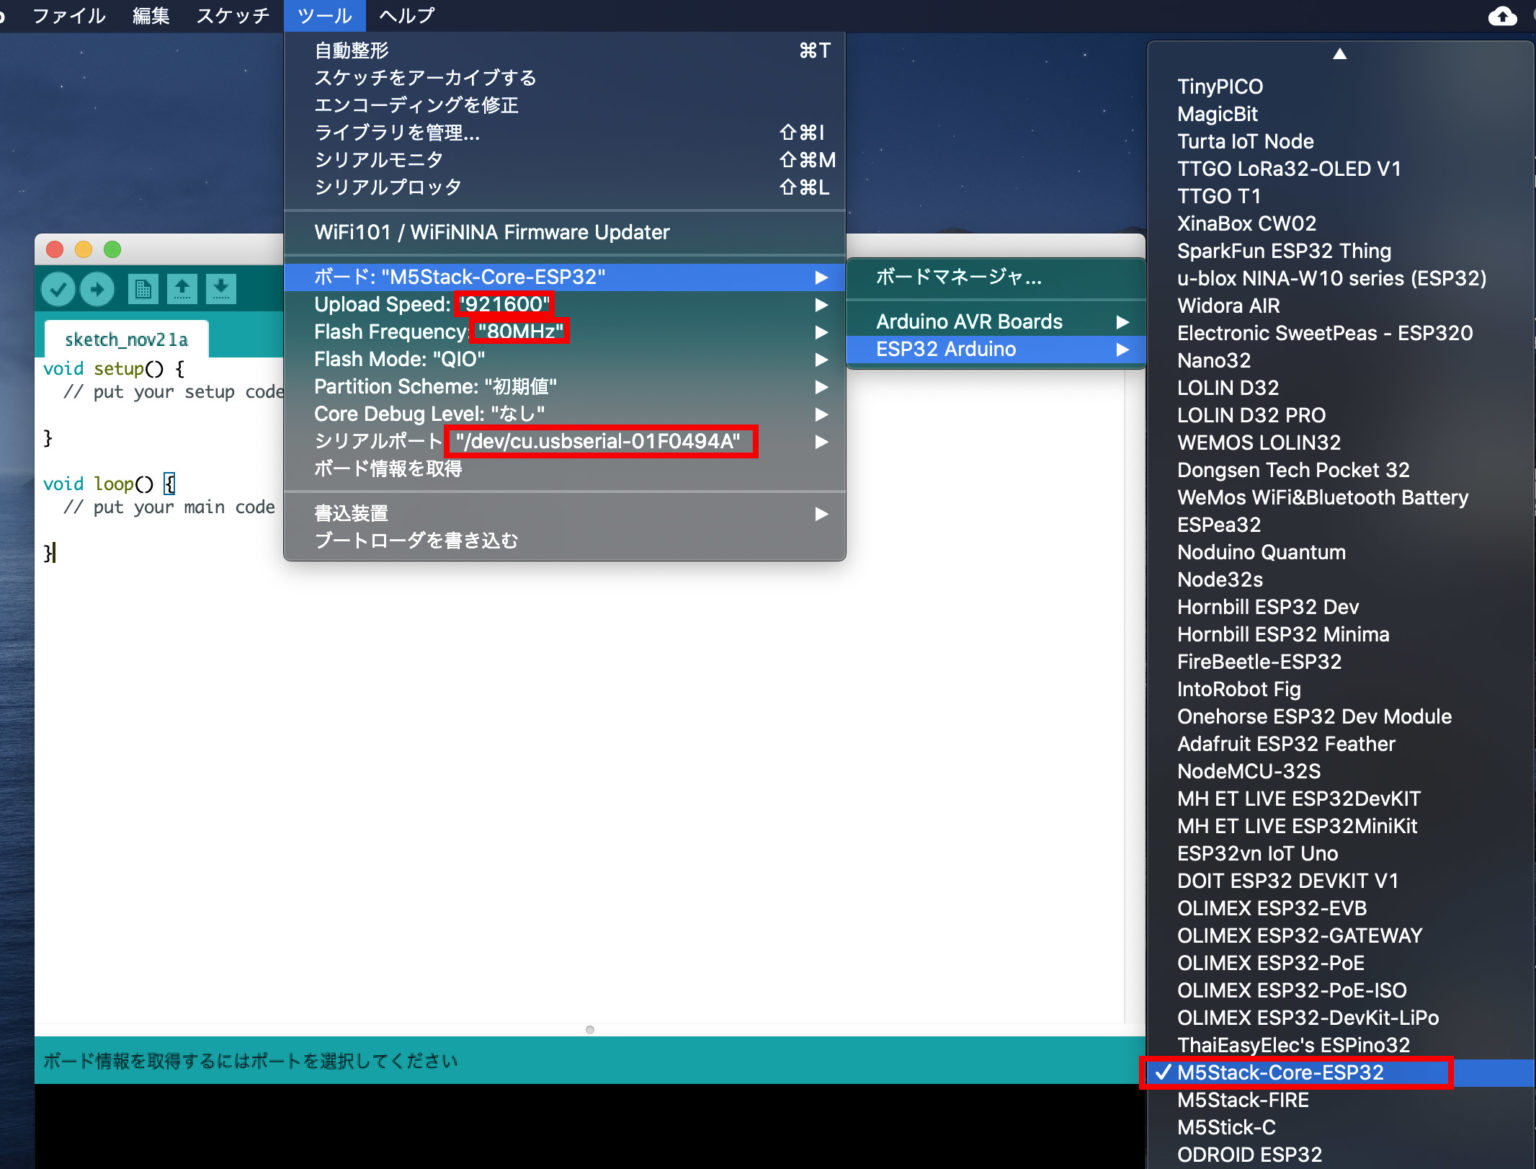Choose the TinyPICO board
Image resolution: width=1536 pixels, height=1169 pixels.
(x=1219, y=87)
